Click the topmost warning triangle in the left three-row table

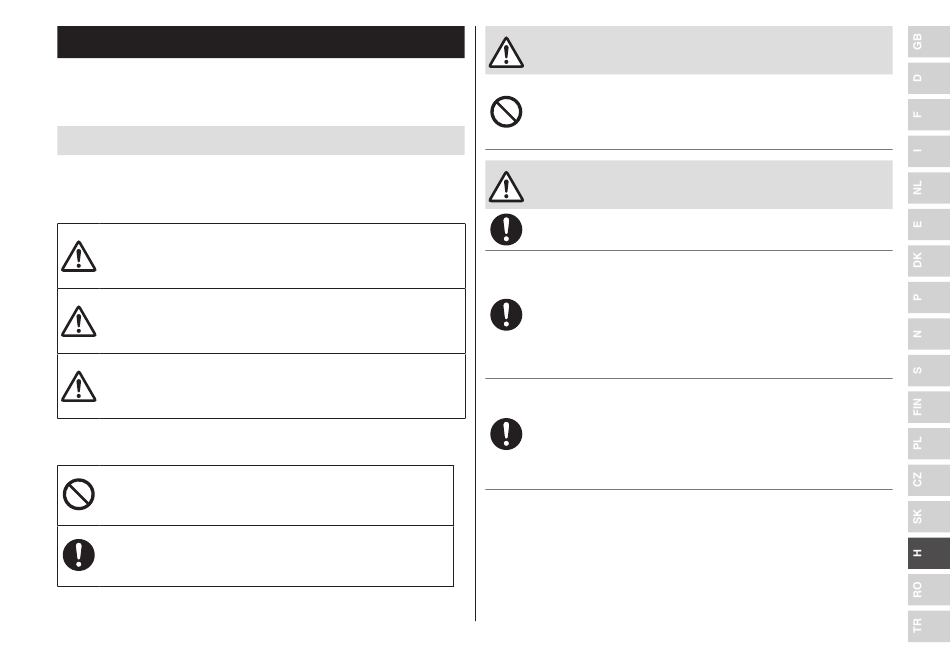tap(78, 256)
